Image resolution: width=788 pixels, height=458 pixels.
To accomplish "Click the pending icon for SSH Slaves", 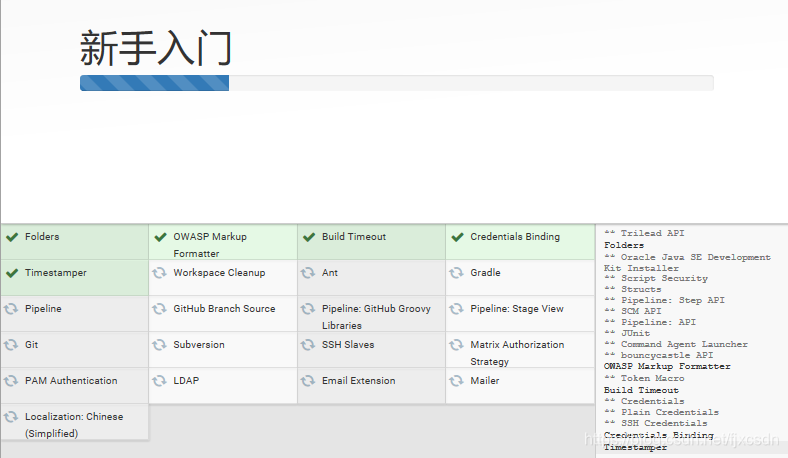I will (x=308, y=345).
